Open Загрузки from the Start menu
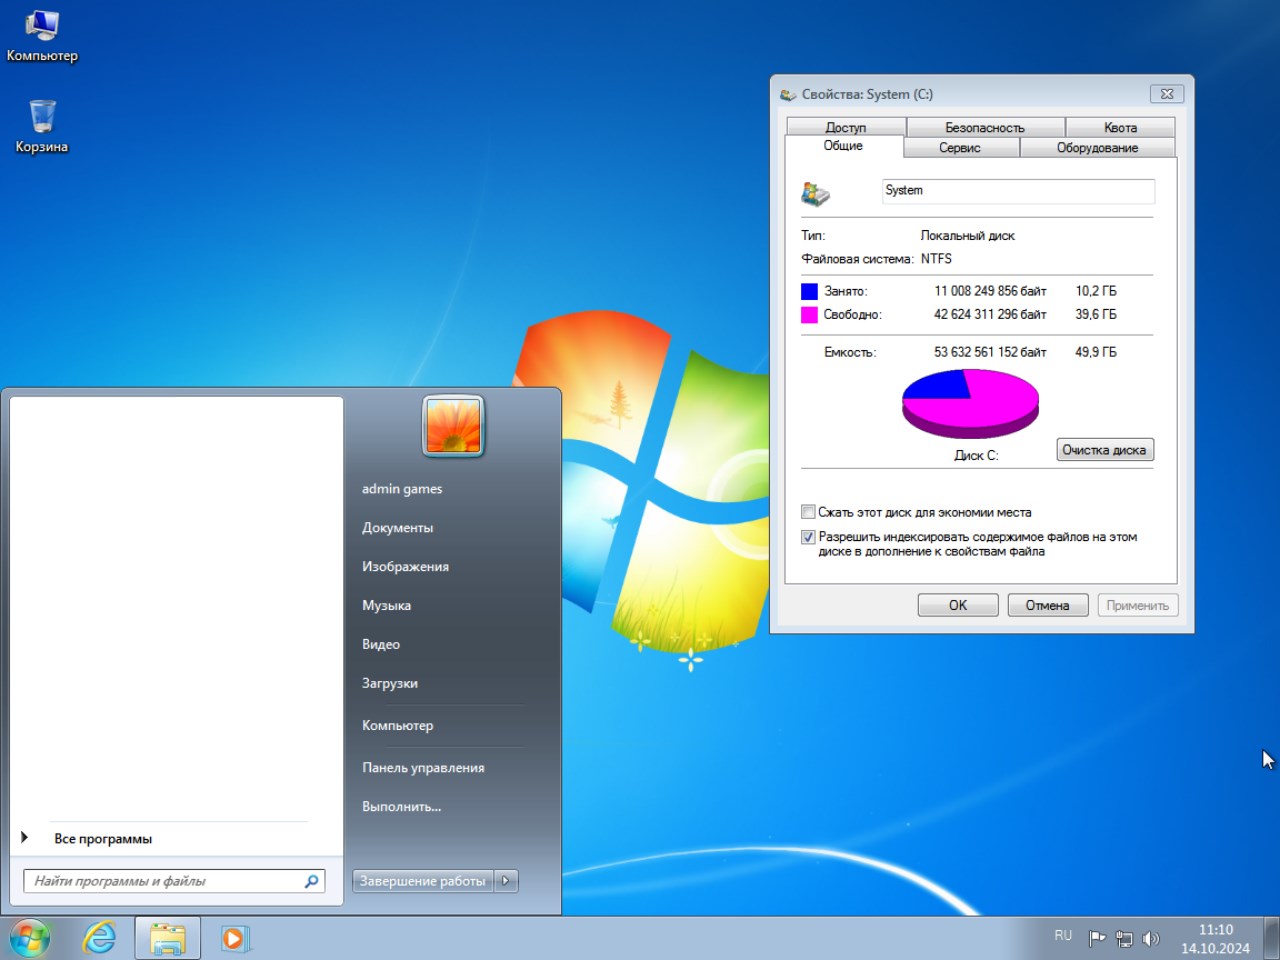The height and width of the screenshot is (960, 1280). [x=390, y=684]
